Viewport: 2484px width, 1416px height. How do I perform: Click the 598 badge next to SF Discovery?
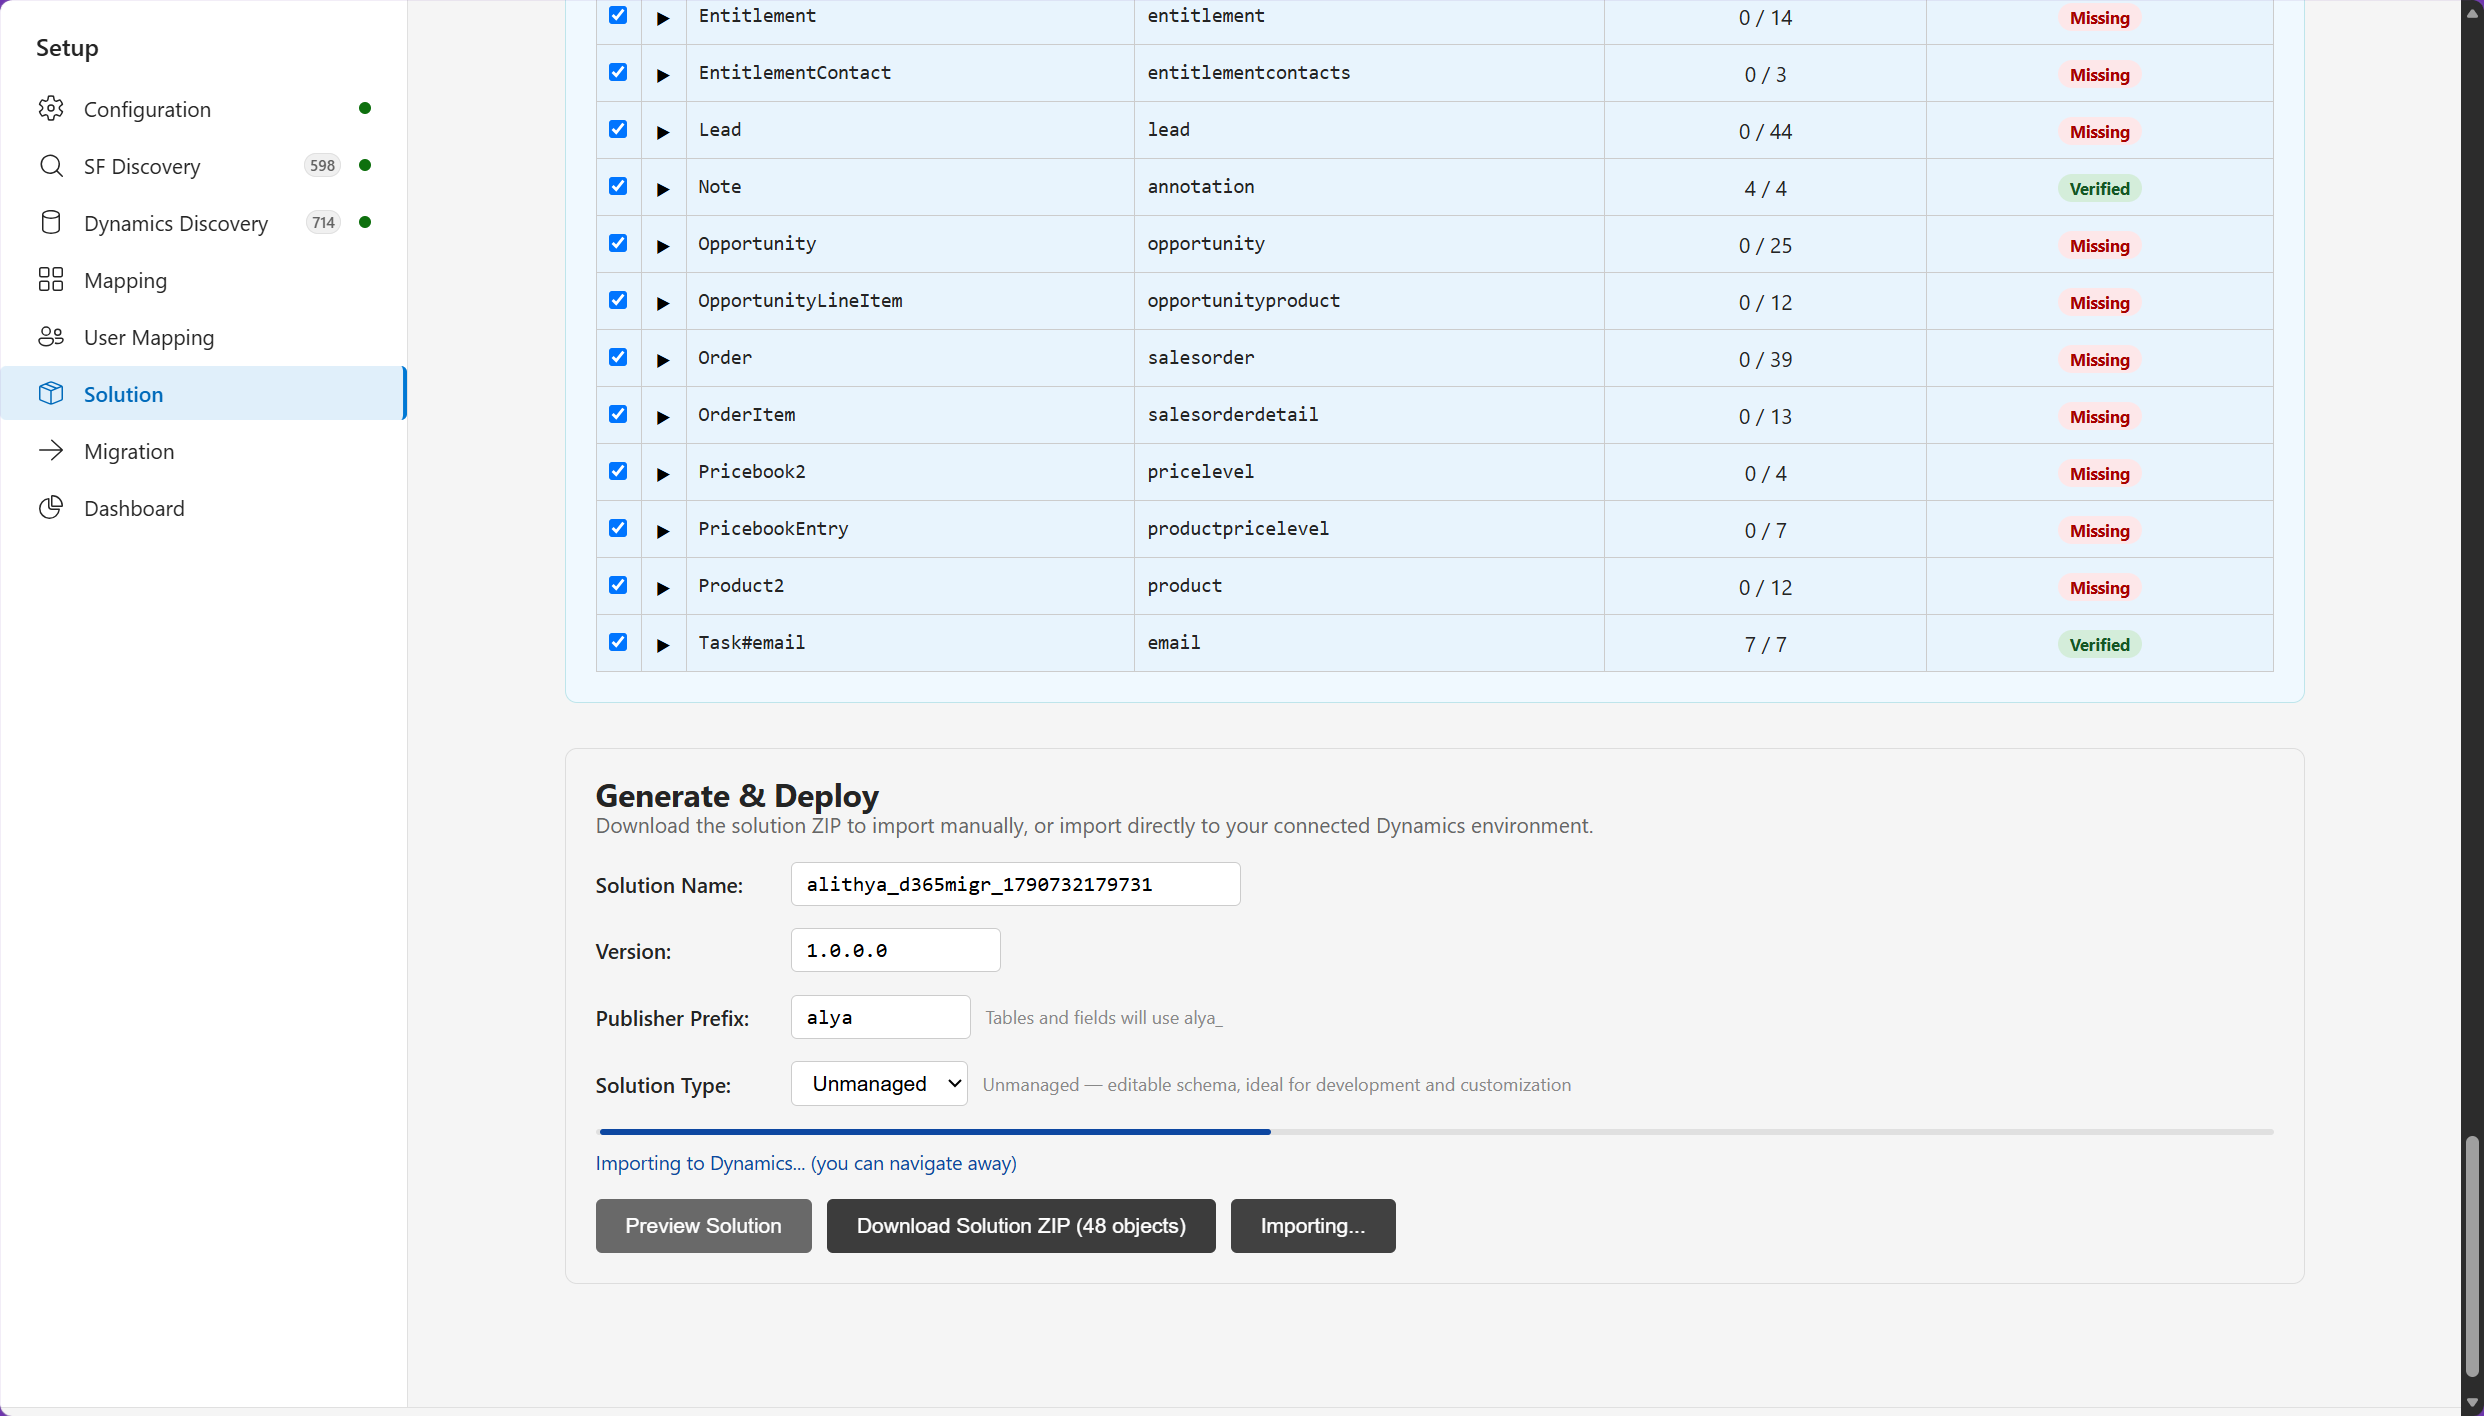322,165
